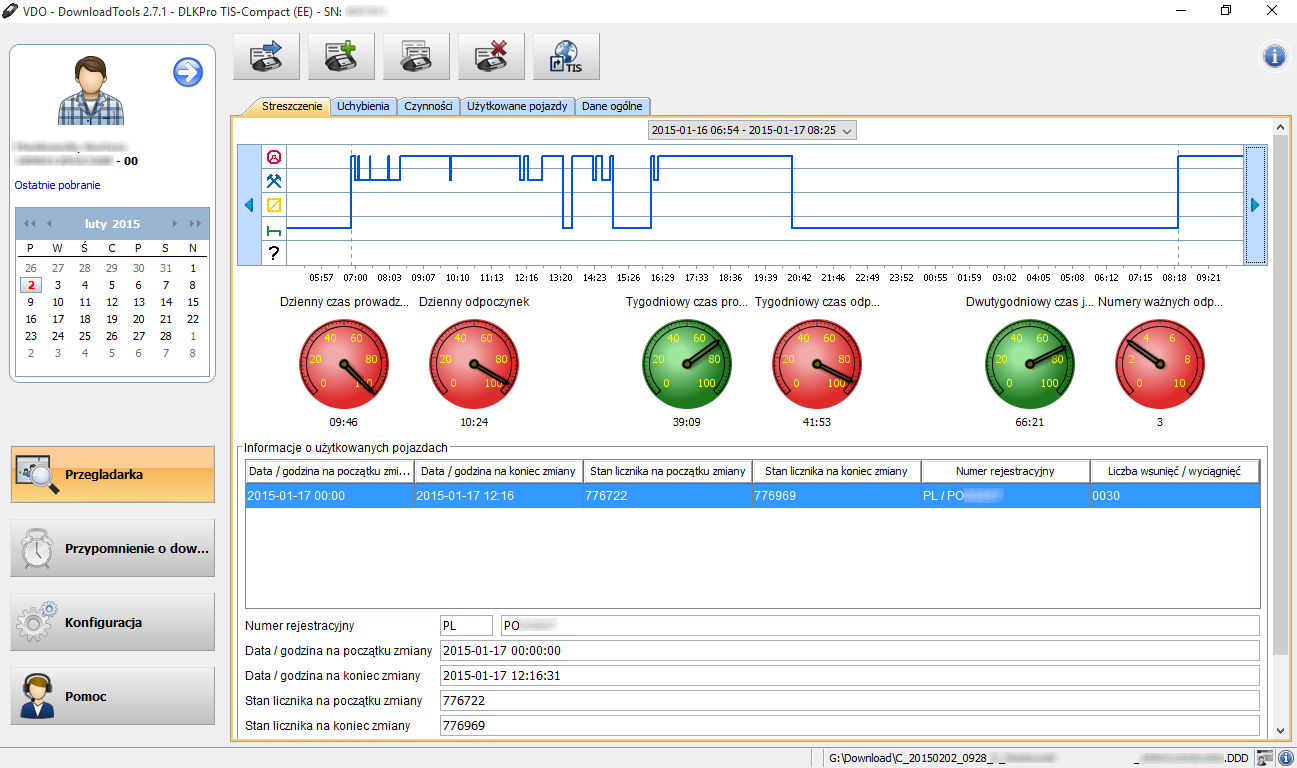Click the TIS globe toolbar button
Image resolution: width=1297 pixels, height=768 pixels.
click(566, 57)
